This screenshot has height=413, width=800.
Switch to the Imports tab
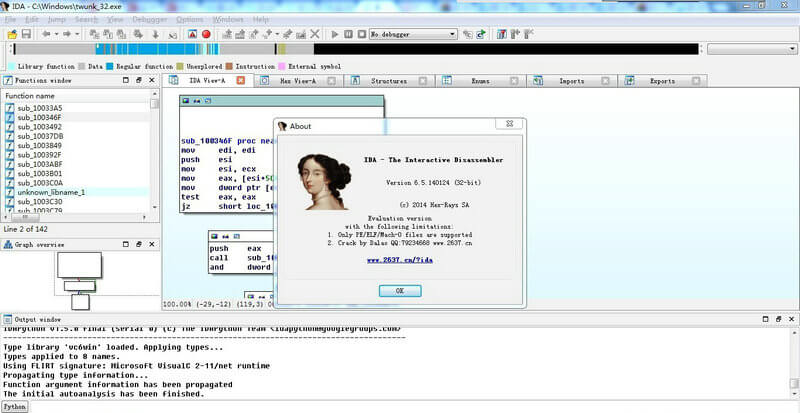click(571, 80)
